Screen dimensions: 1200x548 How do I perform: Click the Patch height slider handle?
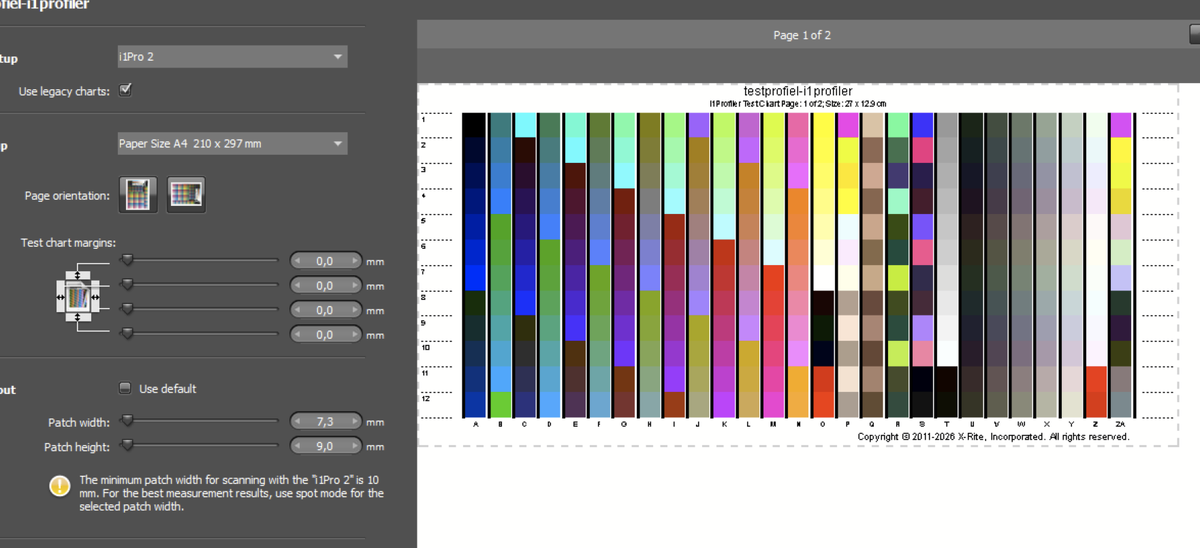pyautogui.click(x=127, y=445)
